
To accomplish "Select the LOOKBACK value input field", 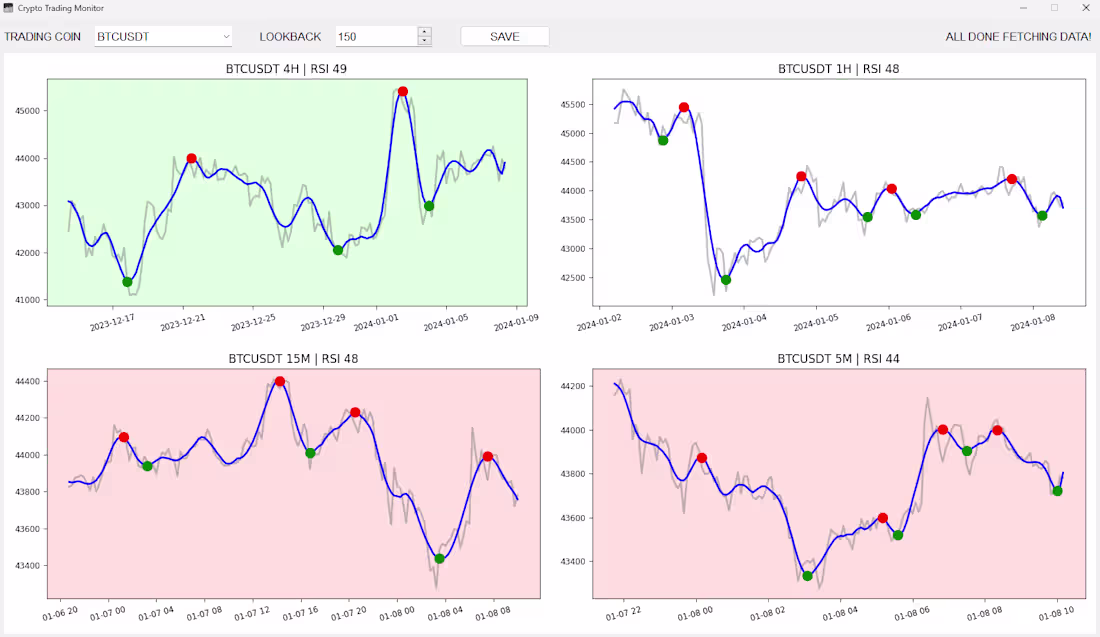I will tap(375, 36).
